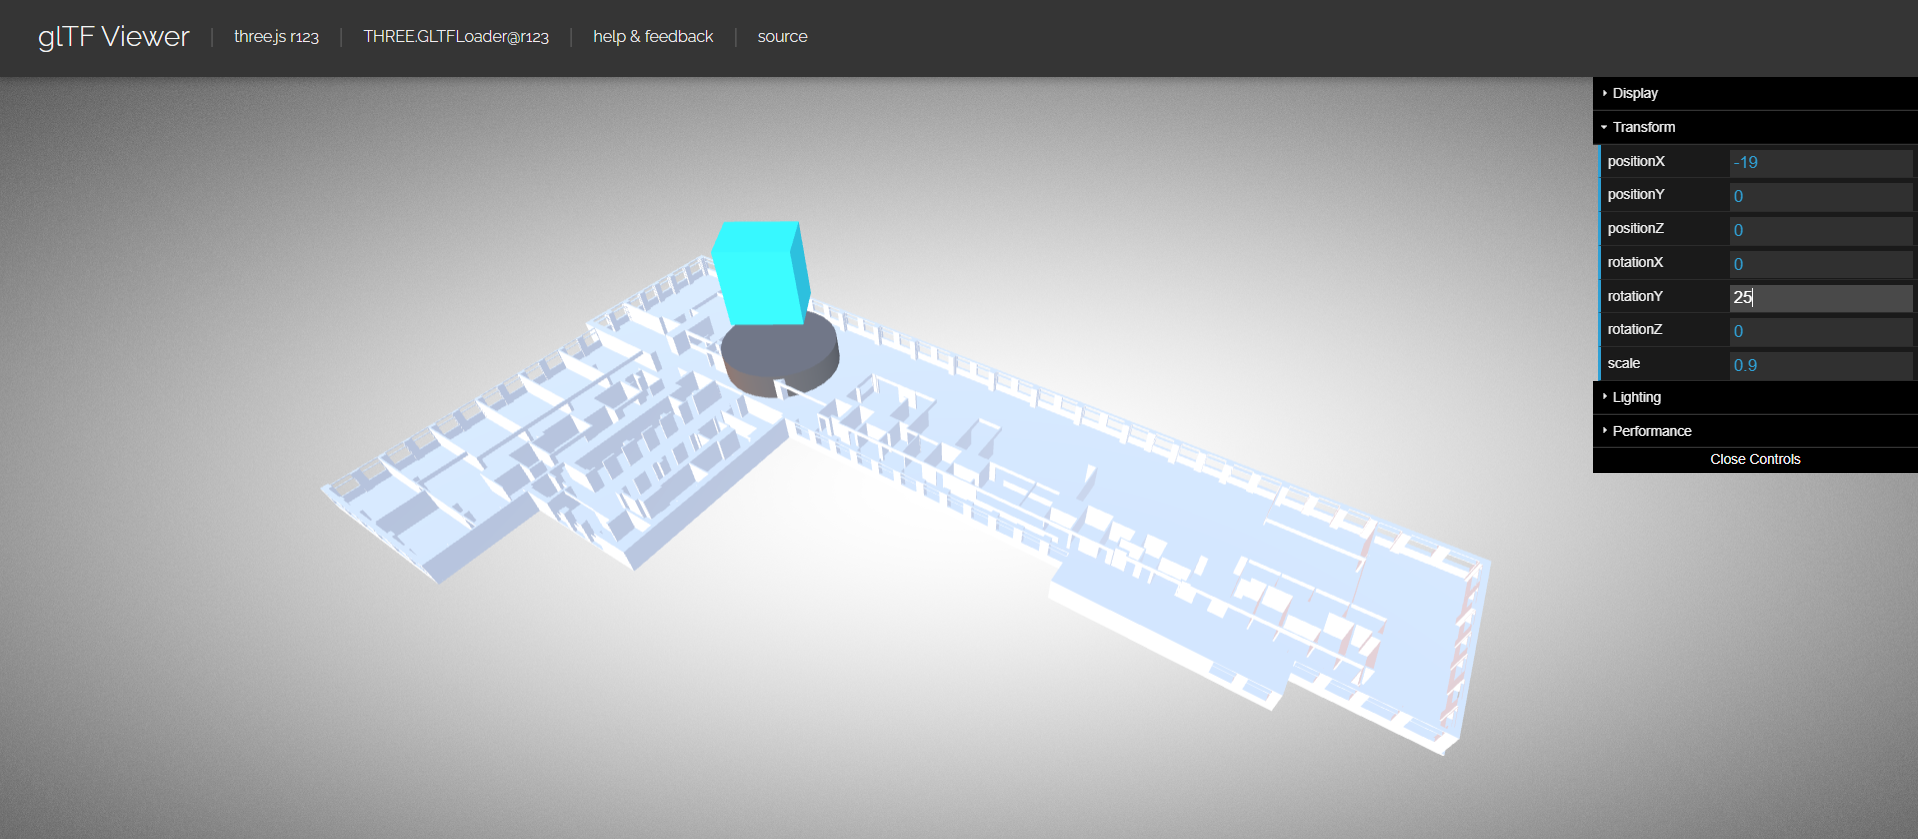Open the three.js r123 link
This screenshot has height=839, width=1918.
click(276, 37)
